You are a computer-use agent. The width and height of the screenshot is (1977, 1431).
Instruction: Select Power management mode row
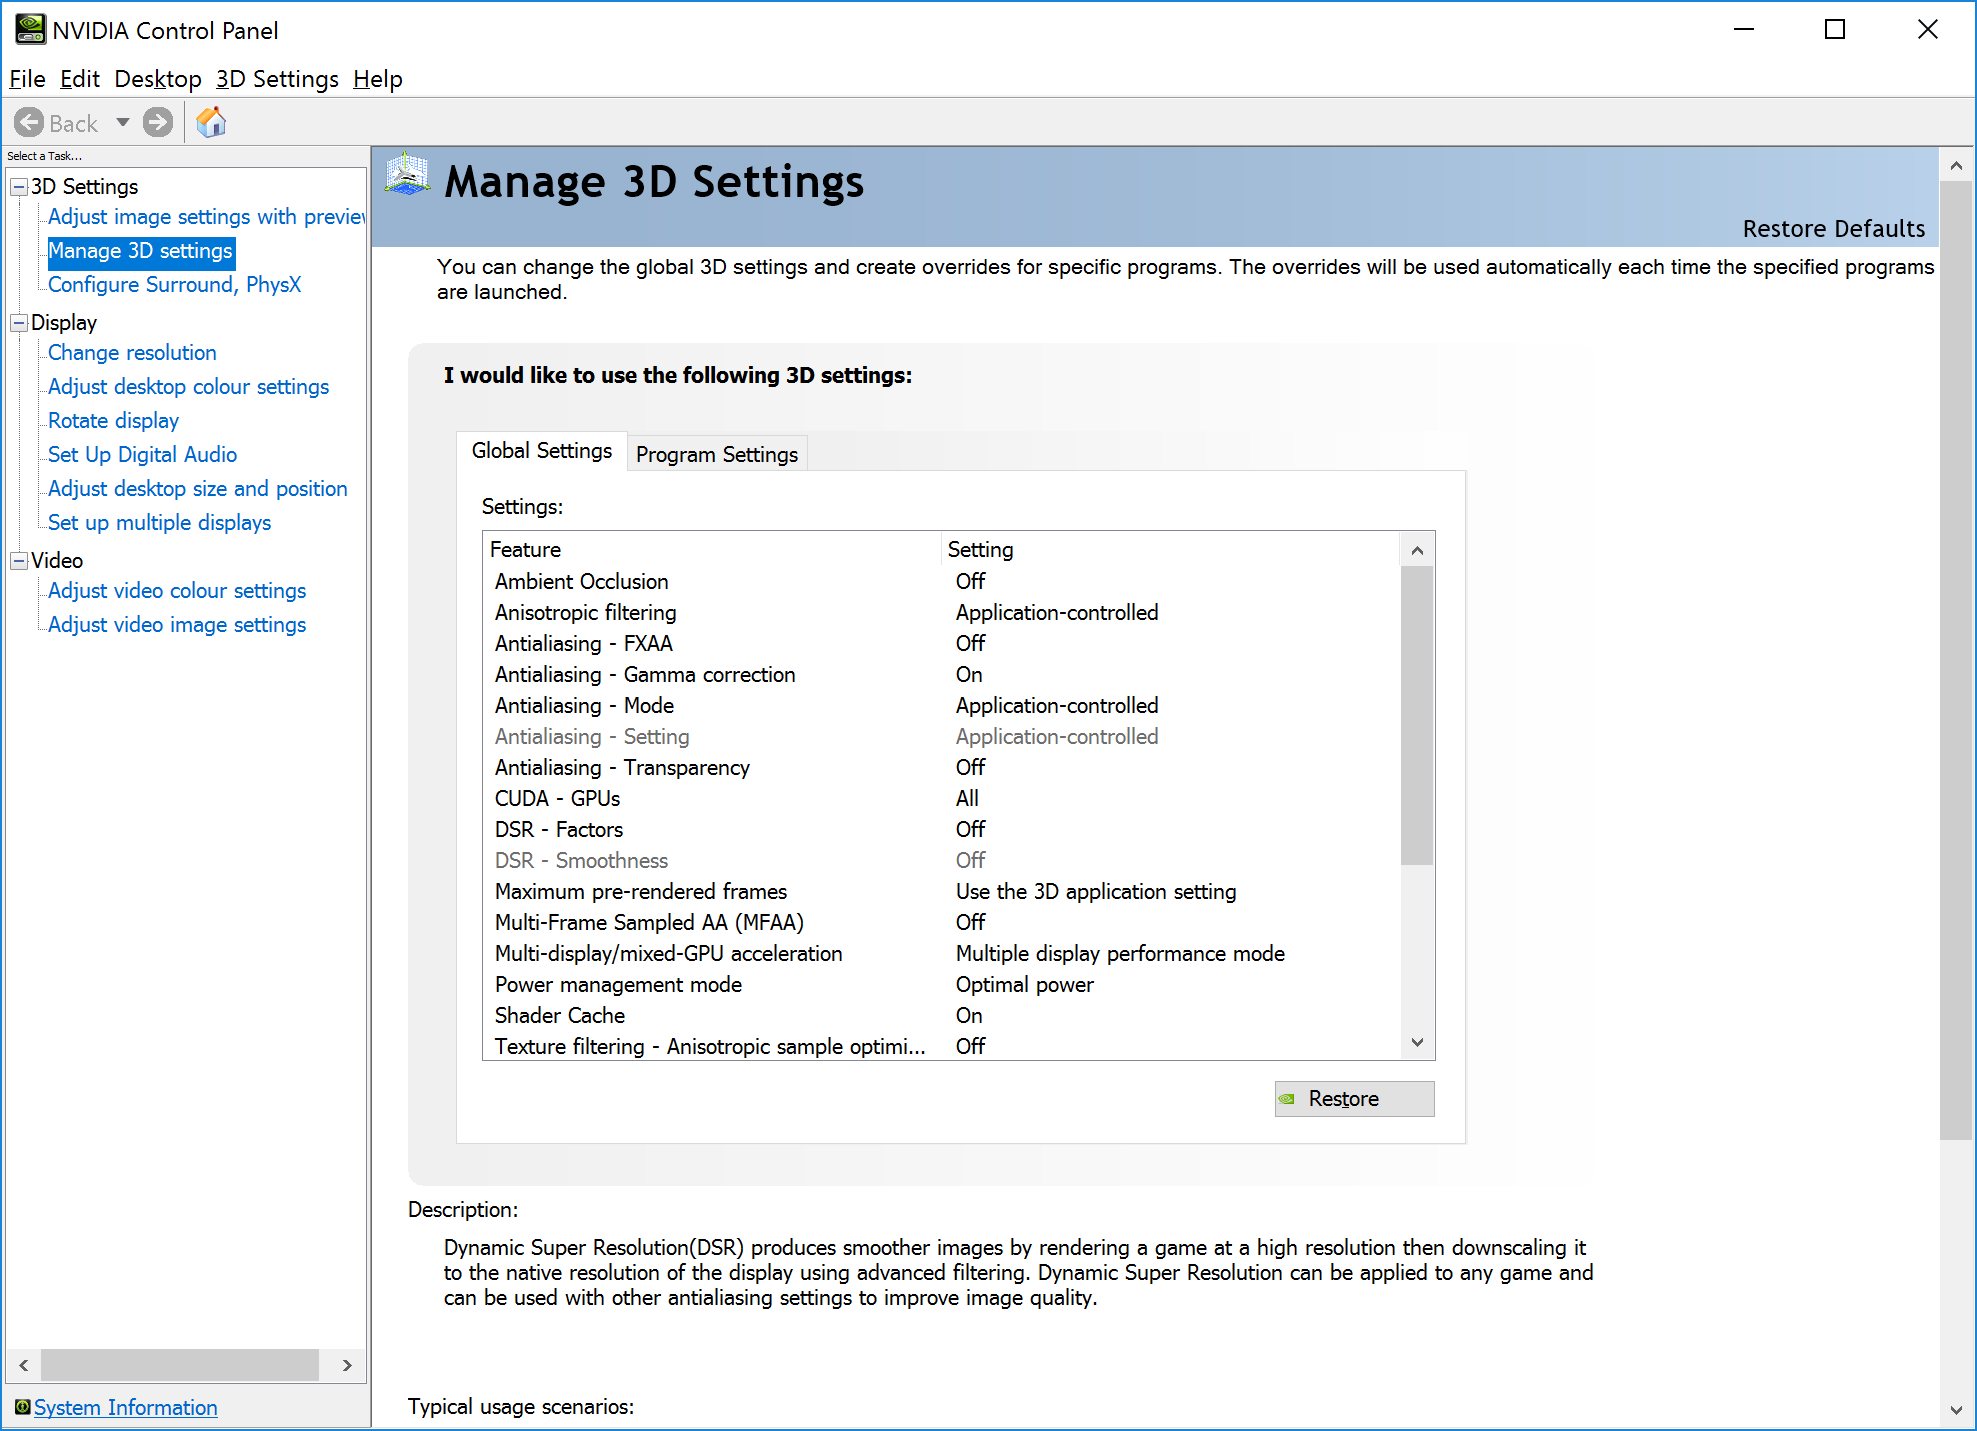[x=942, y=985]
